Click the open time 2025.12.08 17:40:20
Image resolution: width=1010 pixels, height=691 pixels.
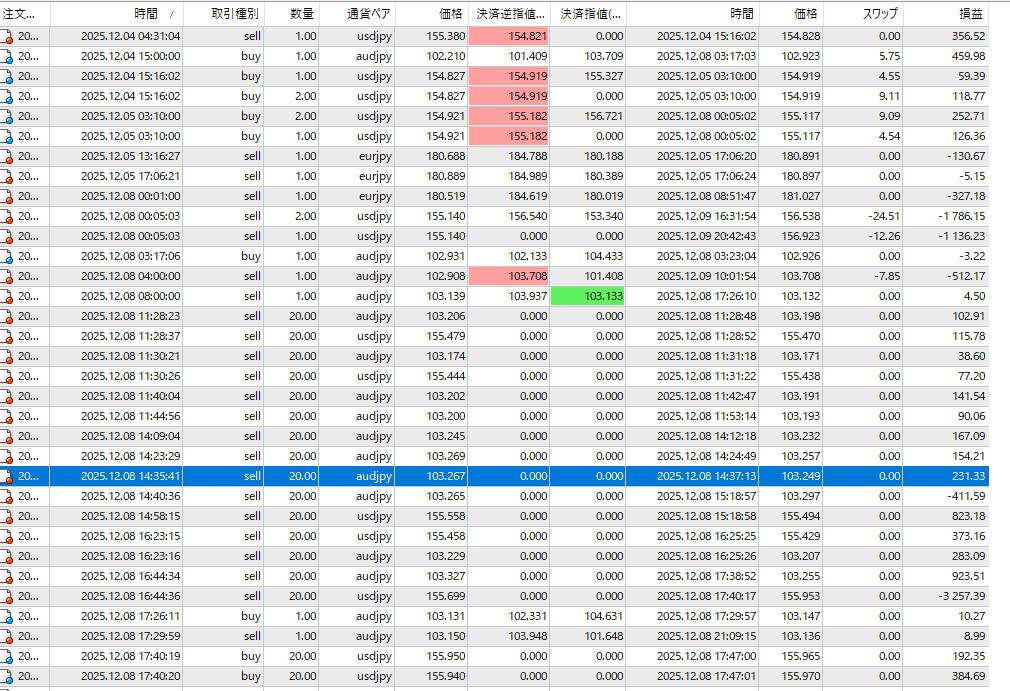(131, 676)
